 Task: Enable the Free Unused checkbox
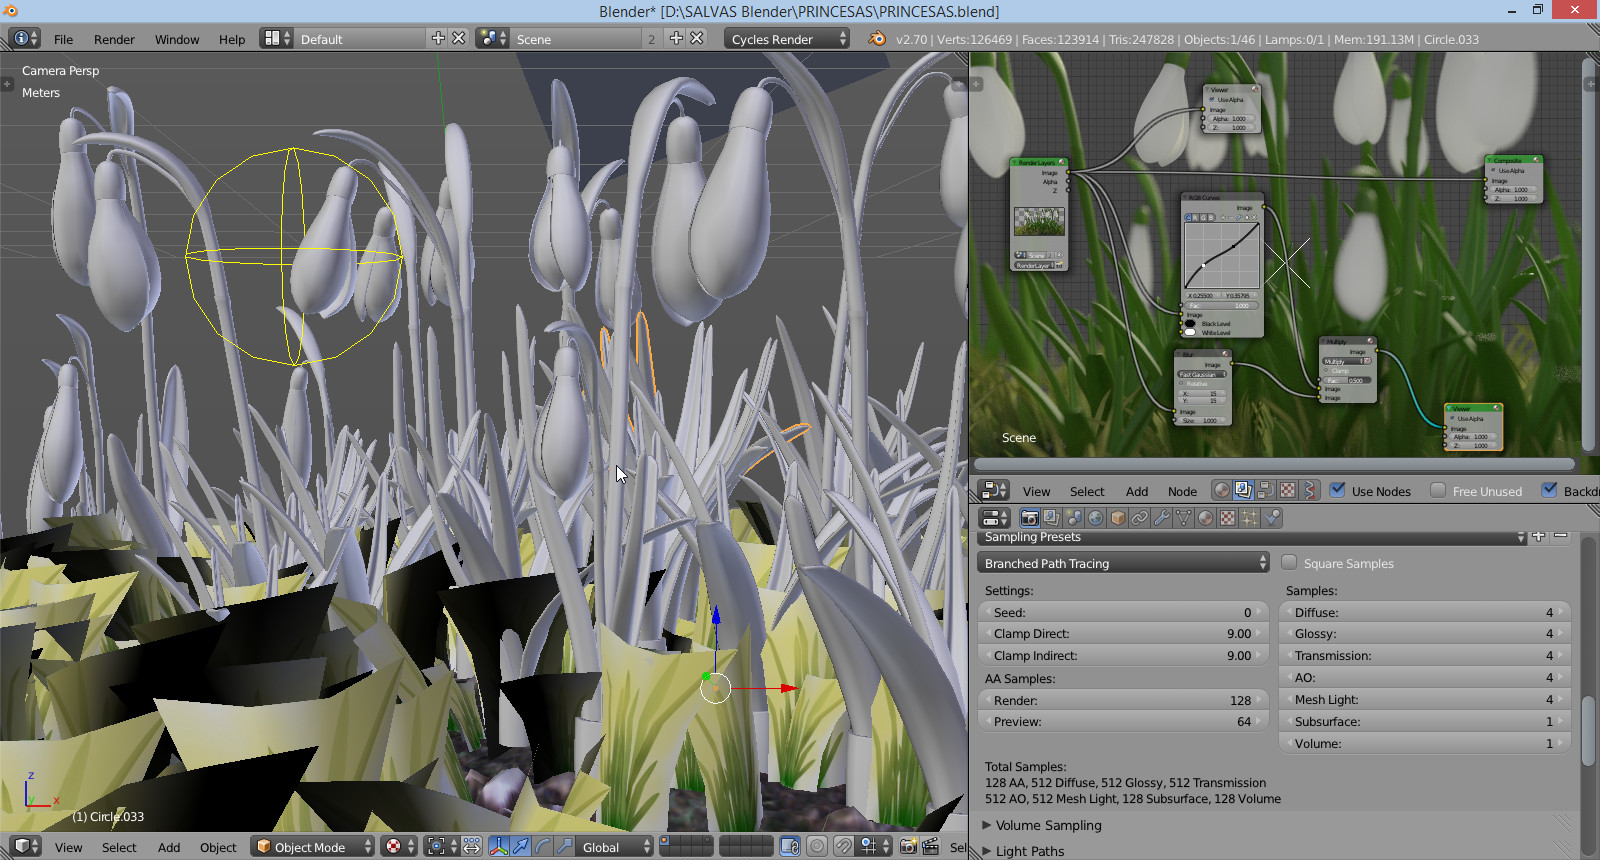coord(1438,490)
